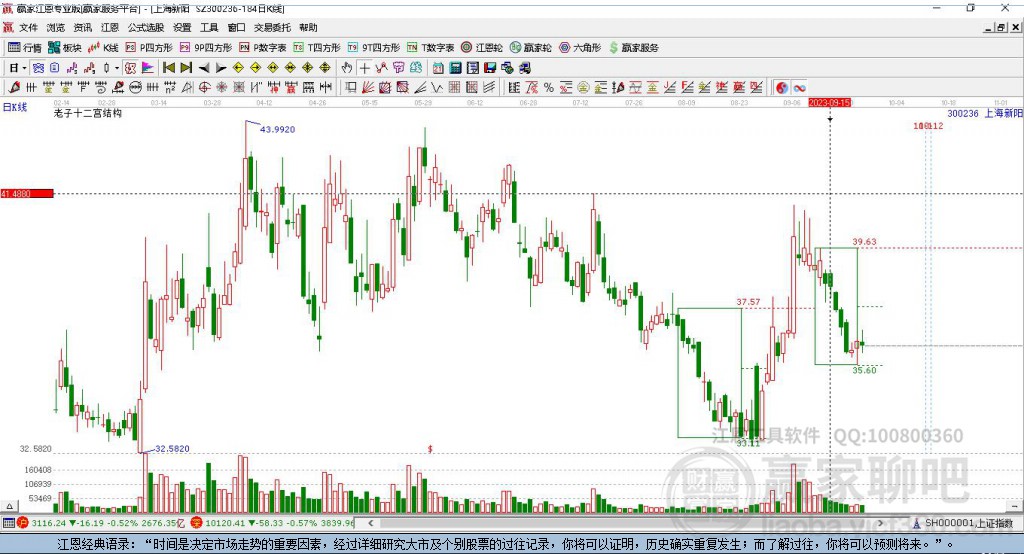Click the K线 toolbar button
The height and width of the screenshot is (554, 1024).
tap(103, 48)
